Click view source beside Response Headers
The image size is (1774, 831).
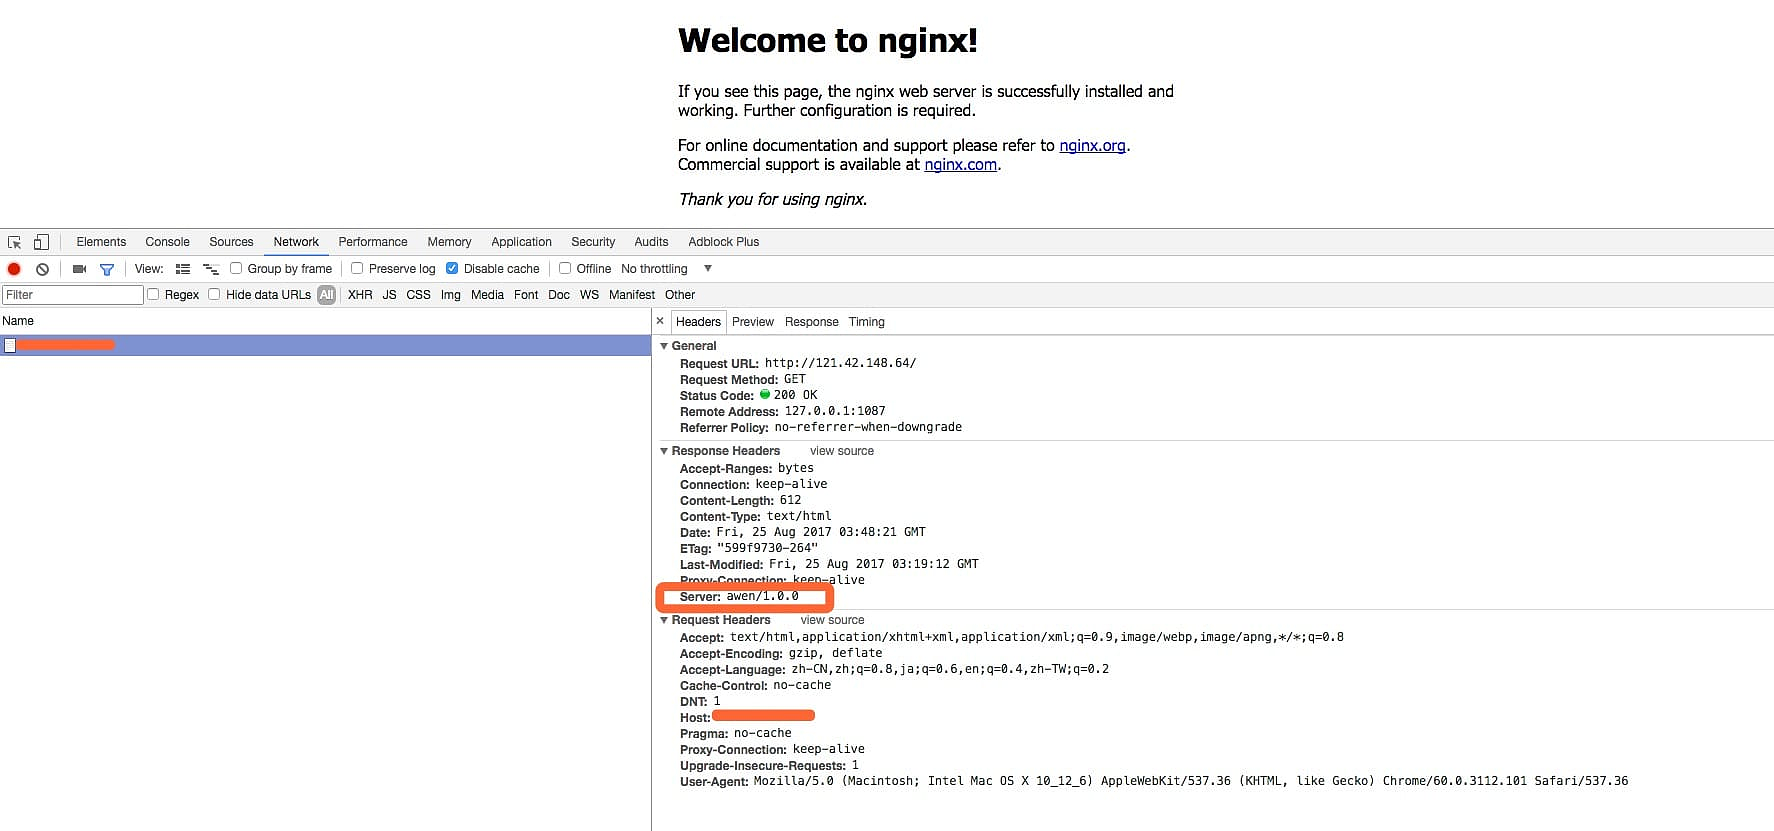(841, 451)
